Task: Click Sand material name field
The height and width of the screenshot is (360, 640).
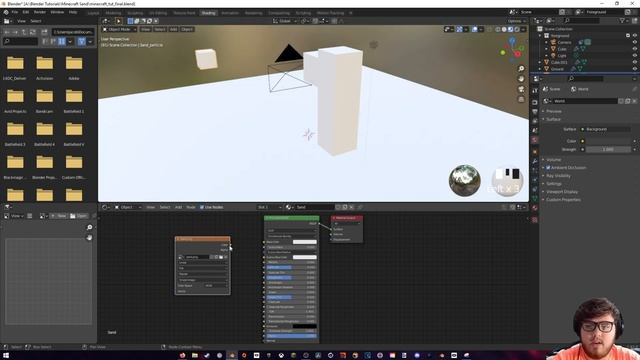Action: pyautogui.click(x=315, y=207)
